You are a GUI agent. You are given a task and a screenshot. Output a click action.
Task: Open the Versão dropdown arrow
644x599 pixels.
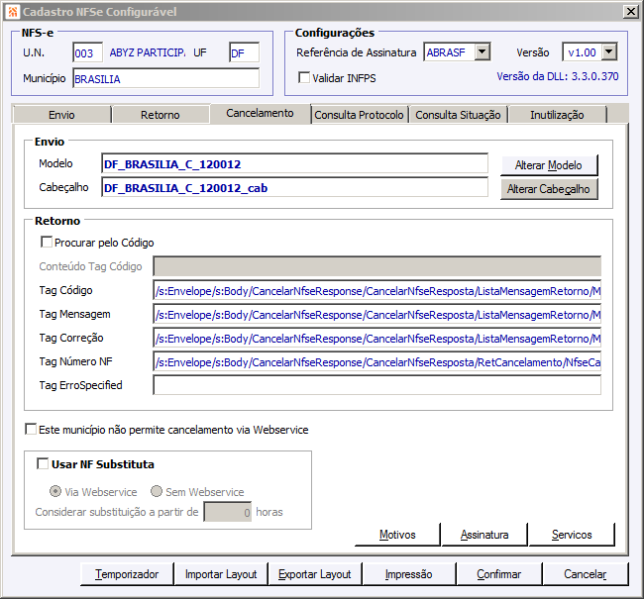point(610,52)
